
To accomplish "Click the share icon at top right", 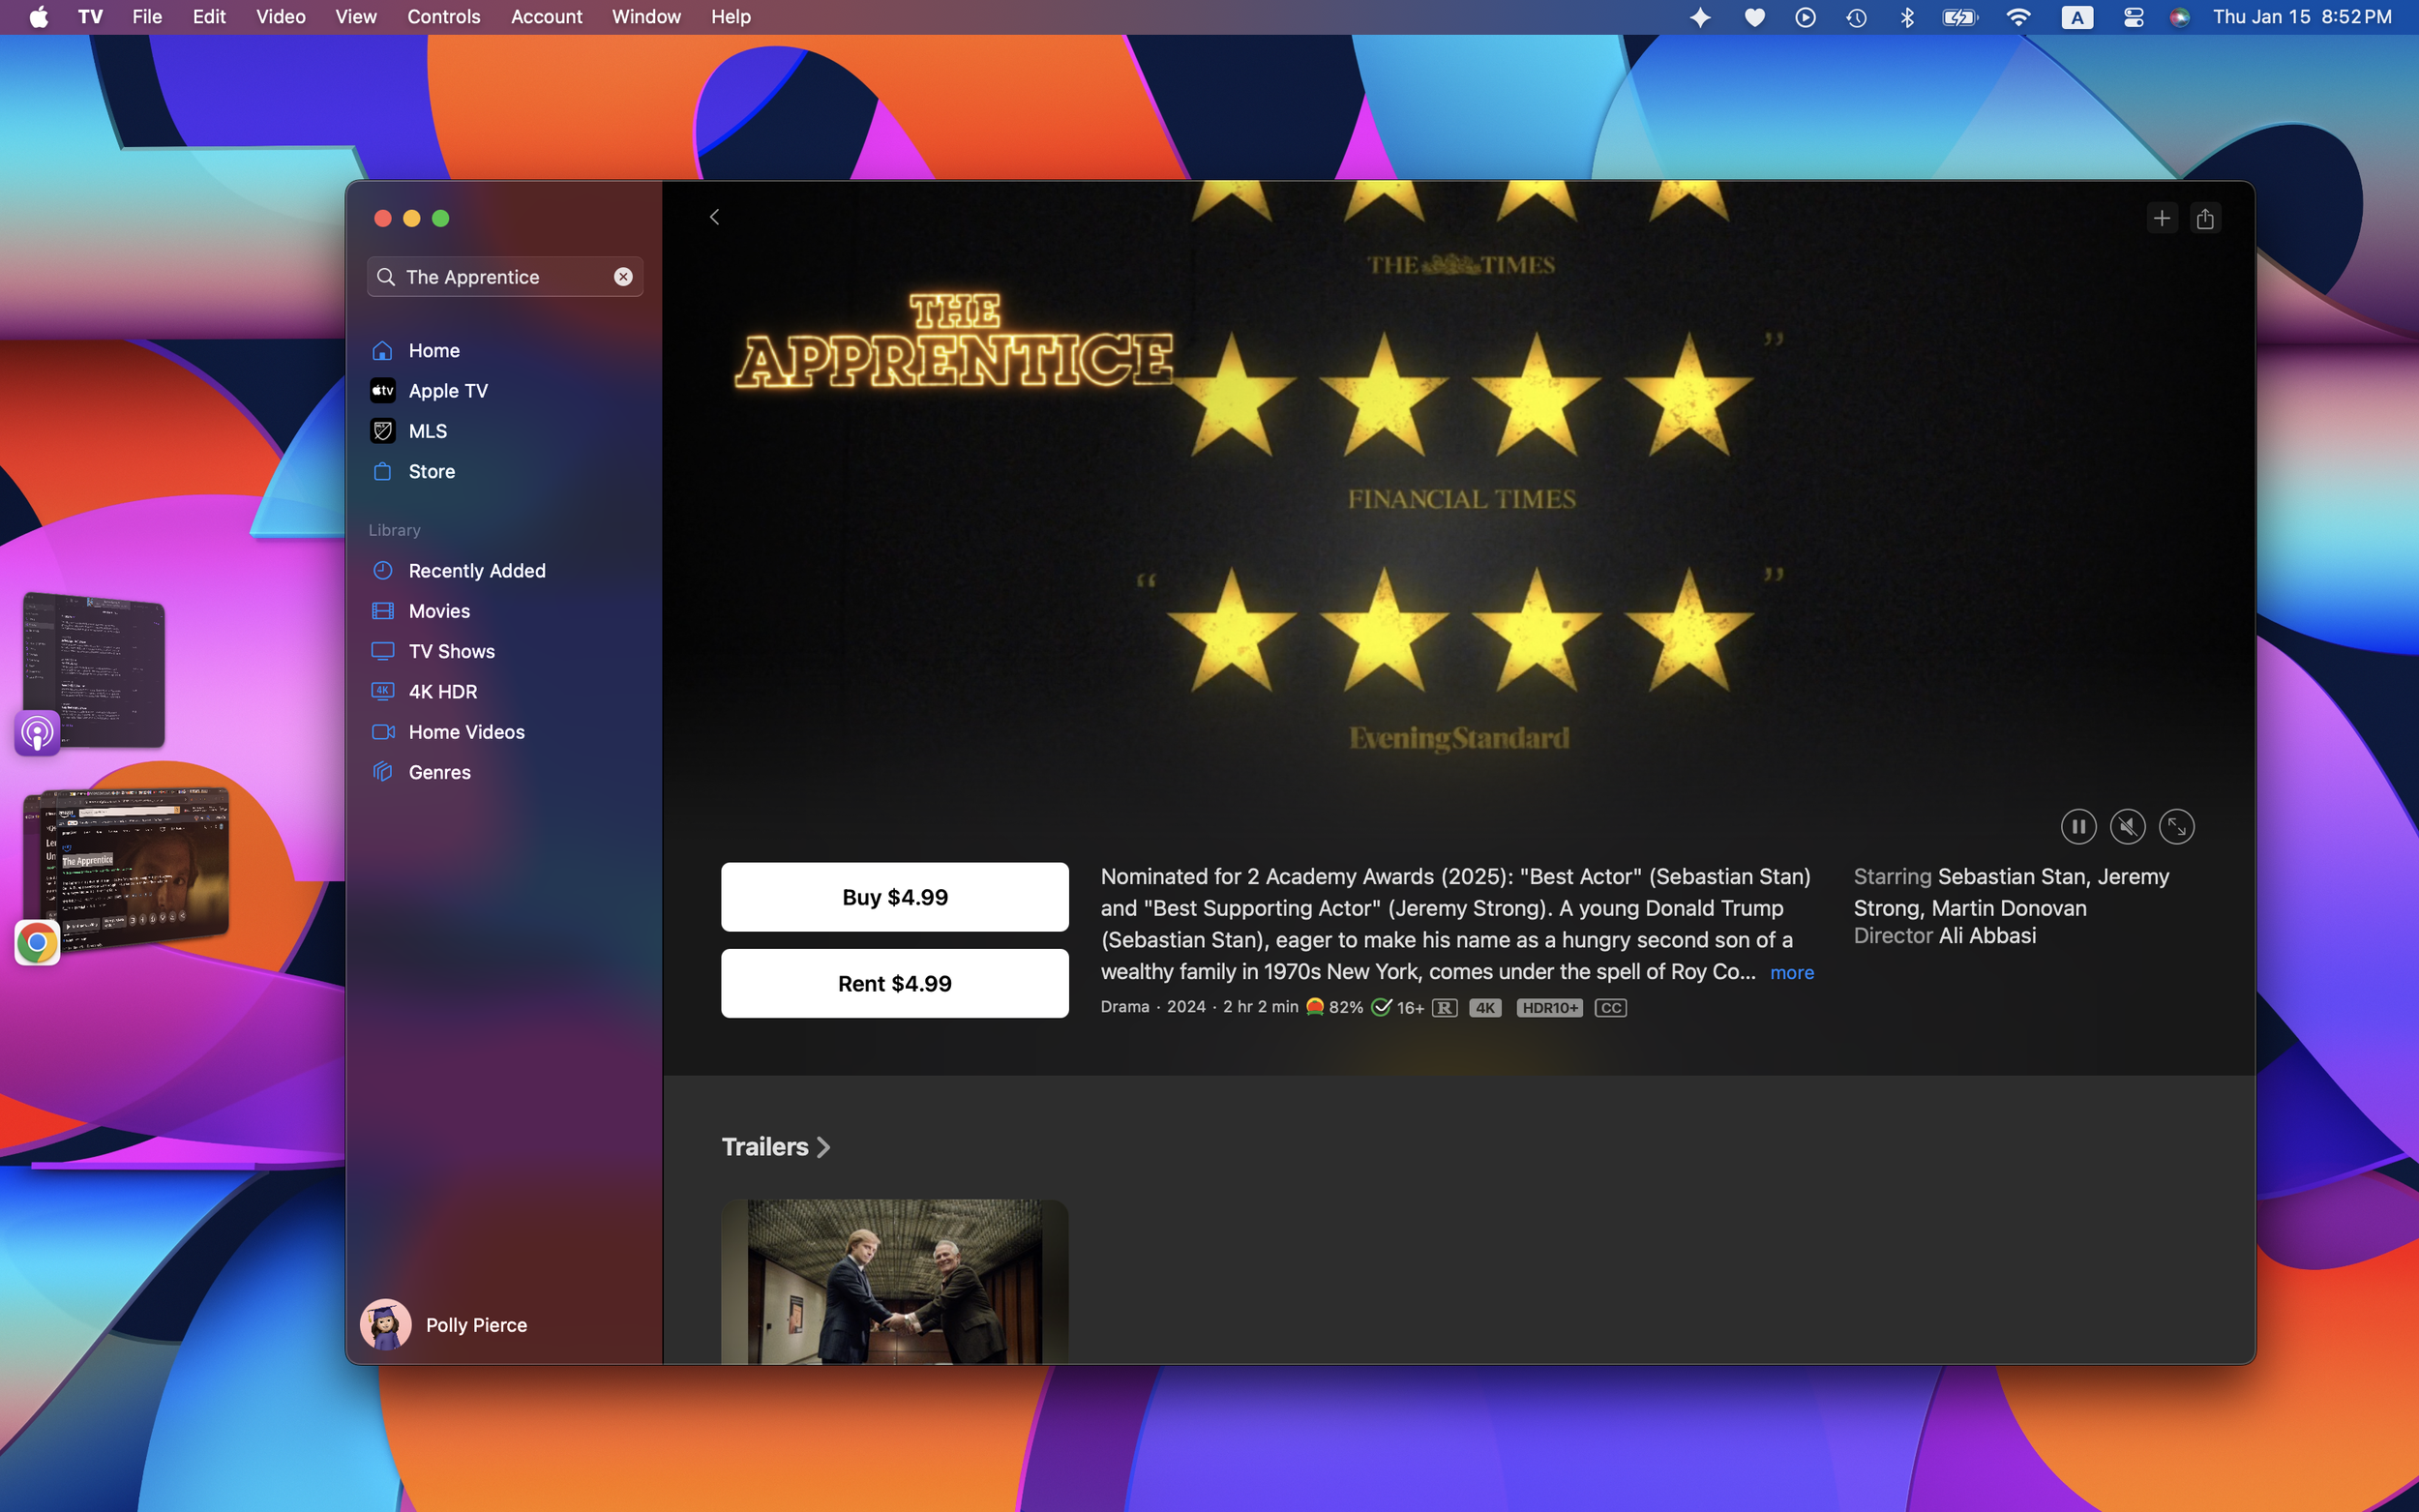I will (2204, 218).
